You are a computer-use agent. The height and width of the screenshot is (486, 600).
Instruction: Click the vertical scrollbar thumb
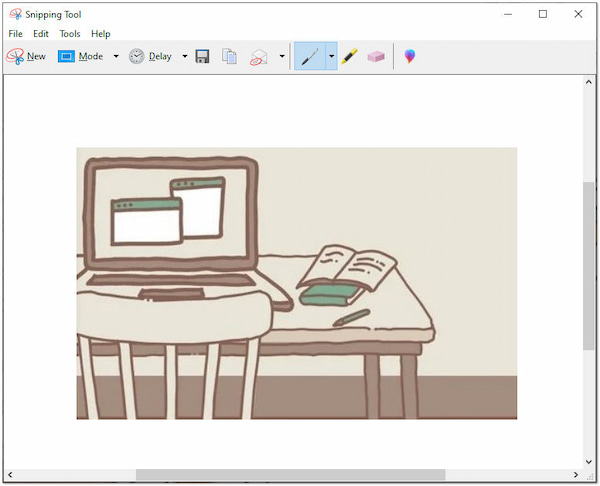[589, 266]
